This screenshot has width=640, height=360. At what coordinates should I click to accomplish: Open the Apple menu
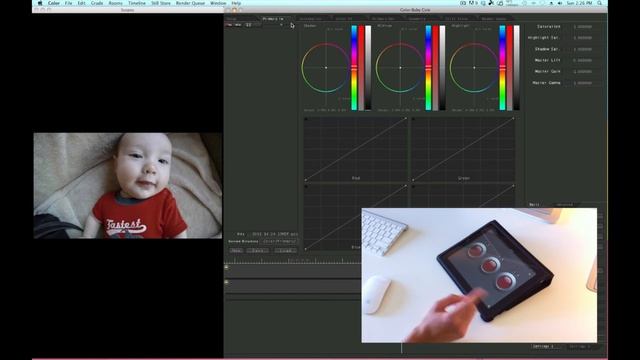[x=40, y=3]
